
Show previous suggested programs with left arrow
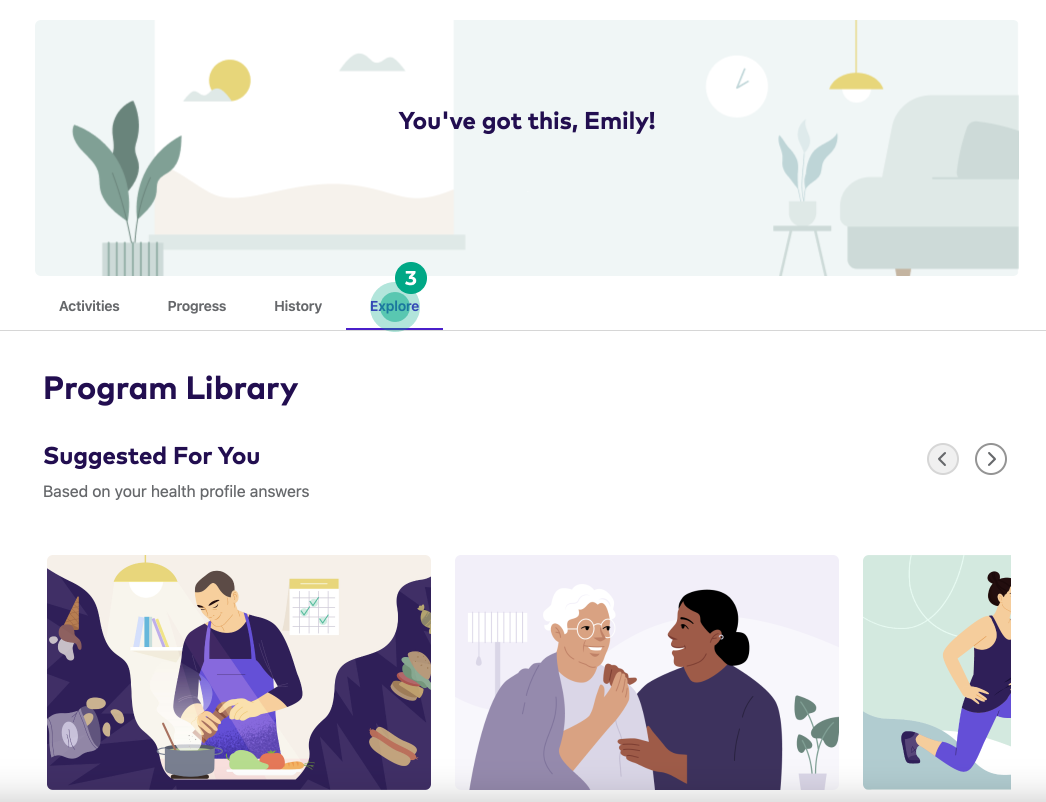pyautogui.click(x=943, y=459)
